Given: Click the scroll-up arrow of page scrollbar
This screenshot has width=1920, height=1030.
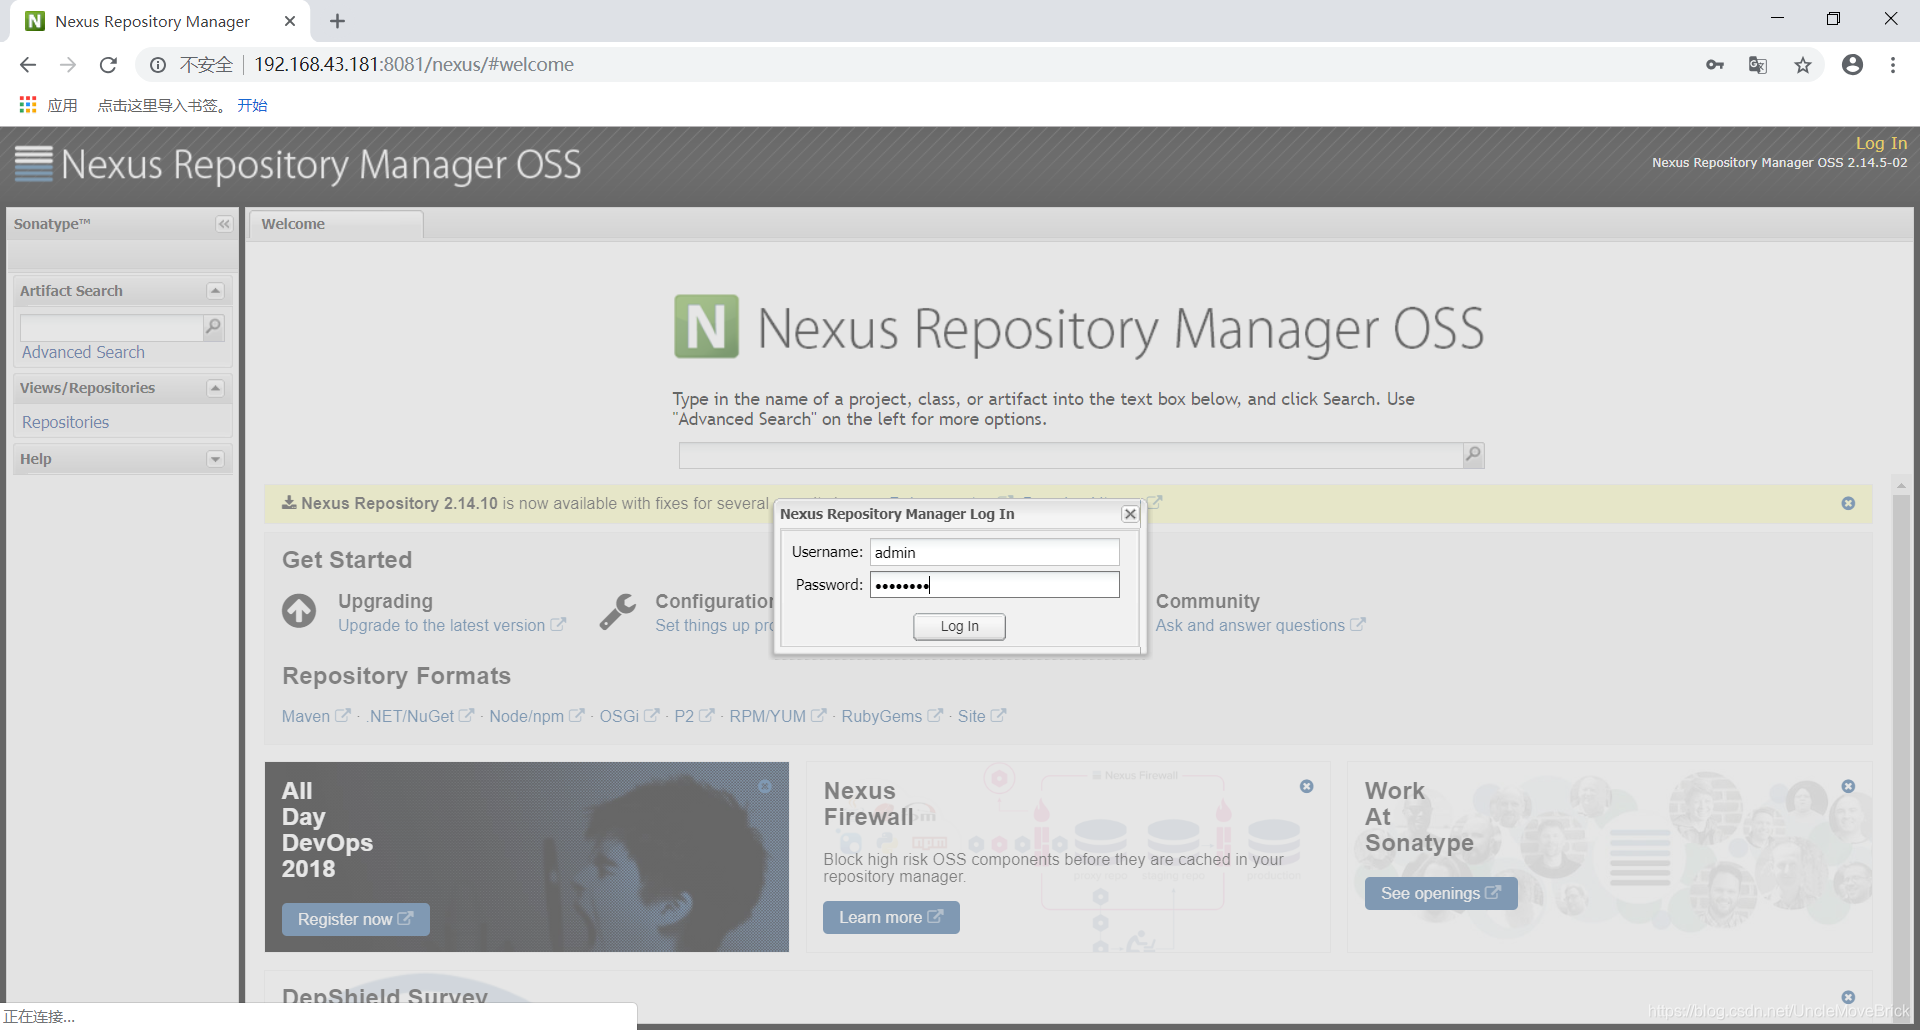Looking at the screenshot, I should point(1901,485).
